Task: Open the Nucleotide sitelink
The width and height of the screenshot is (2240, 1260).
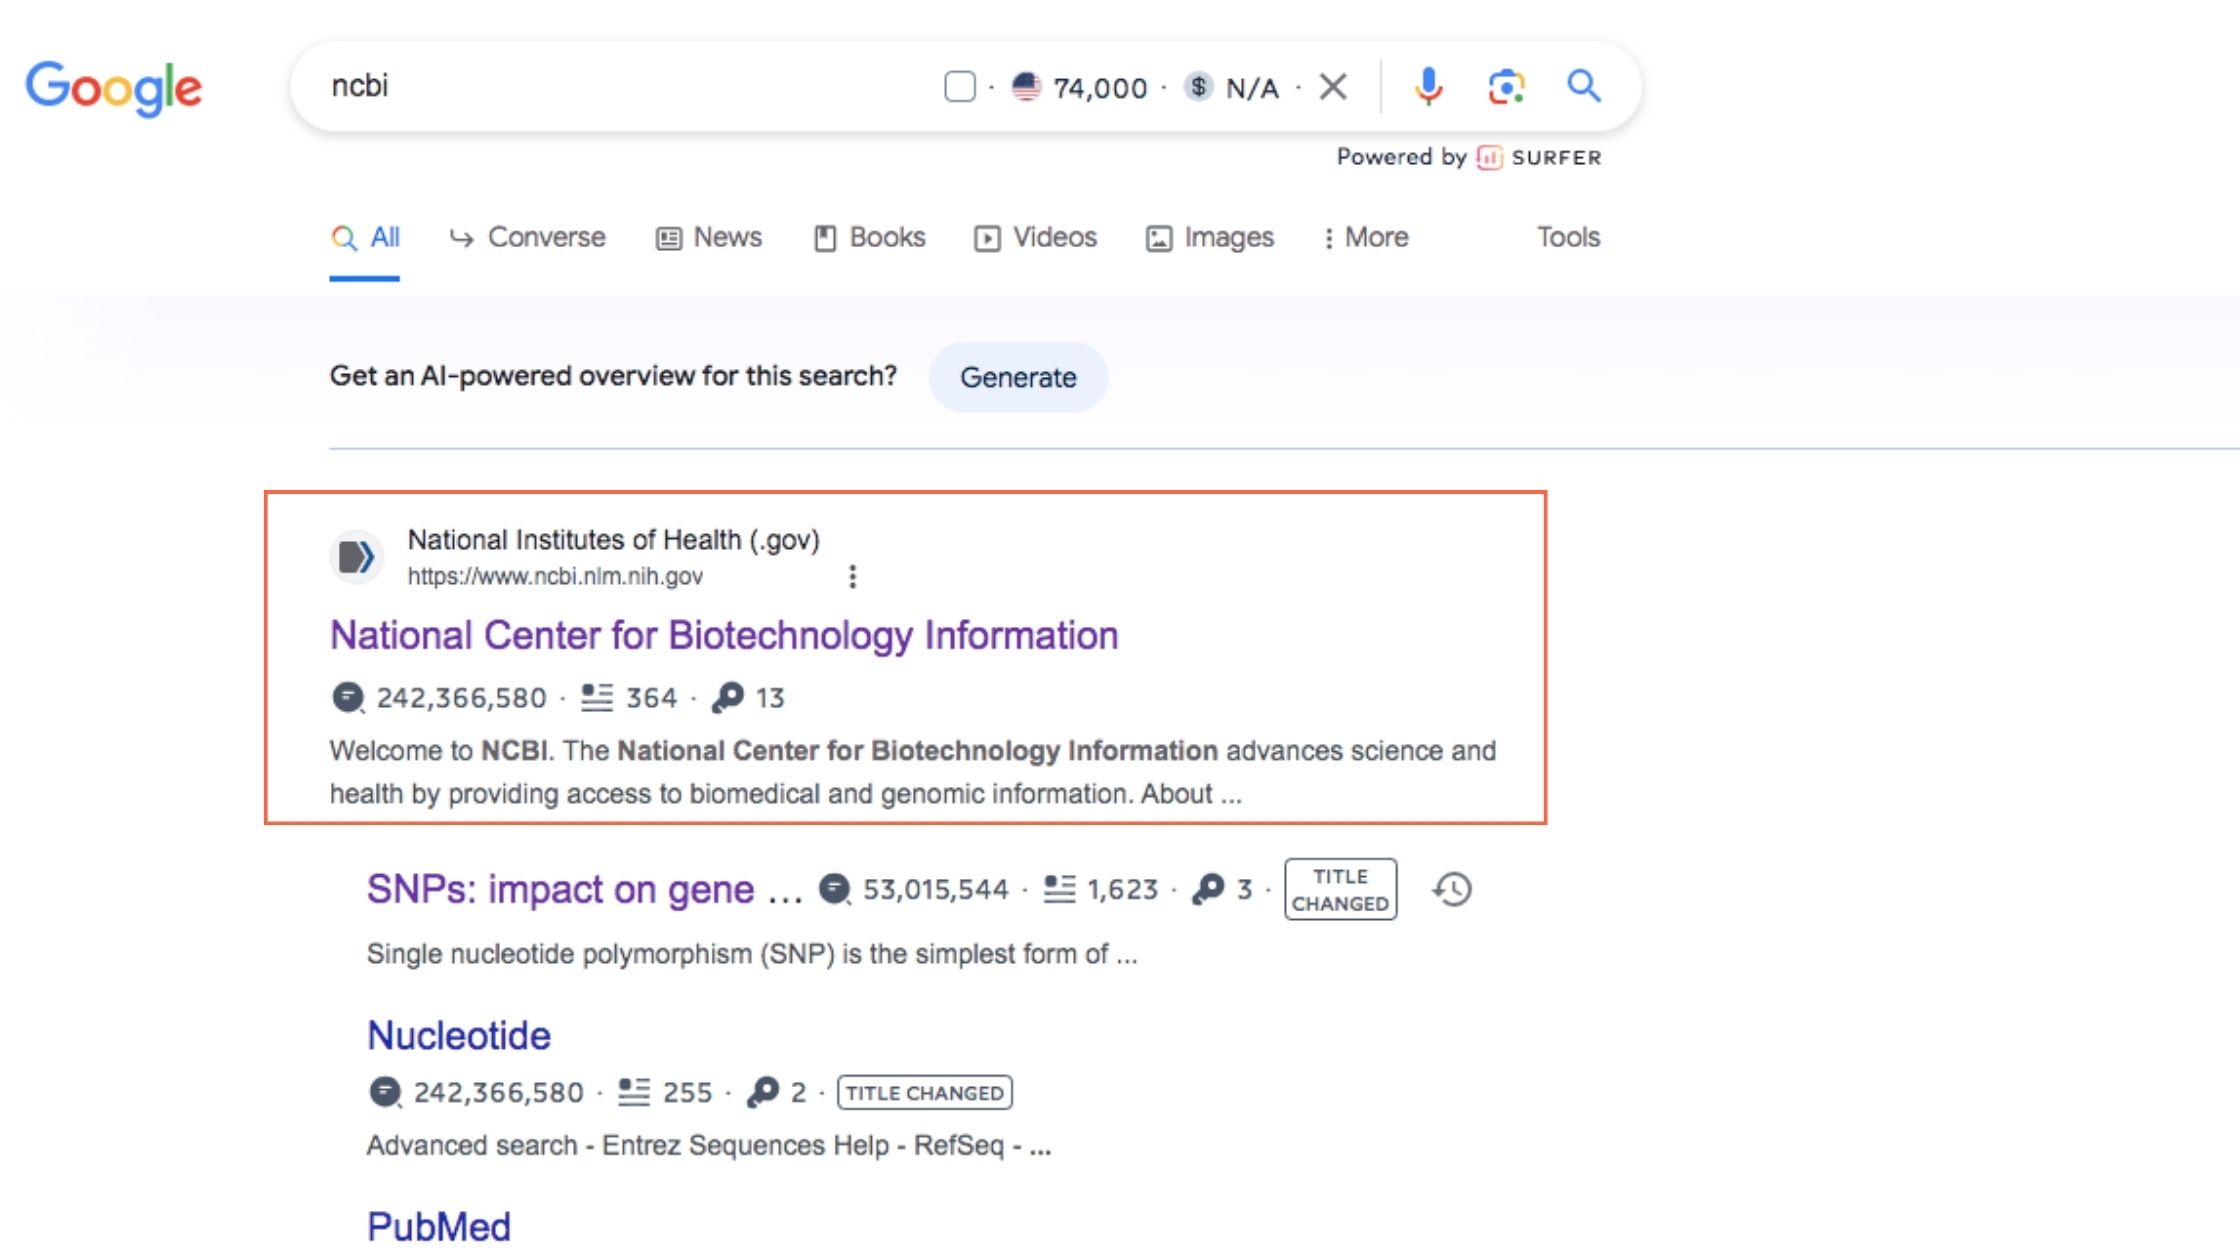Action: coord(458,1036)
